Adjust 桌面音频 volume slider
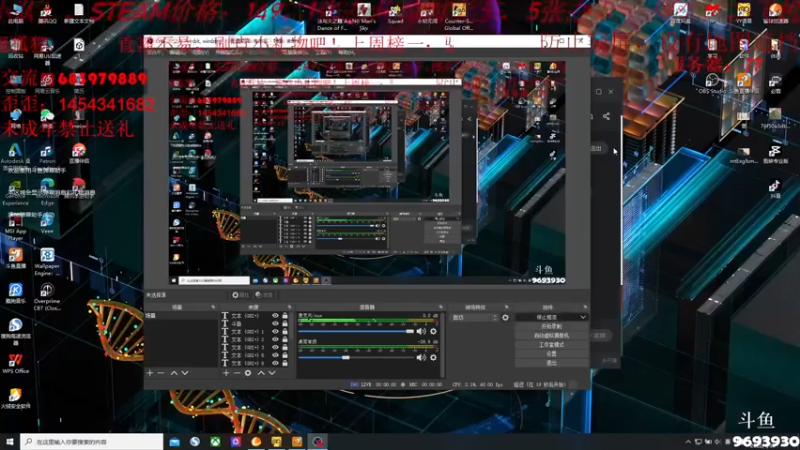Image resolution: width=800 pixels, height=450 pixels. pos(356,358)
